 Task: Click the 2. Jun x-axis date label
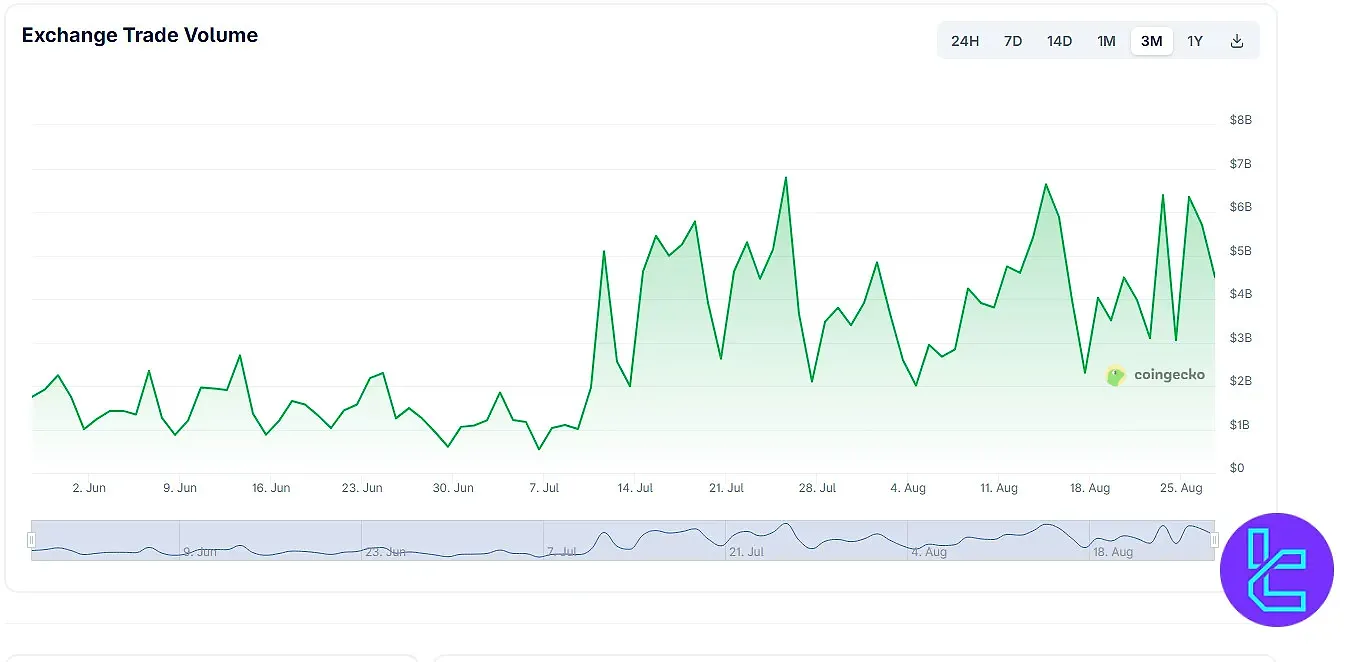coord(89,488)
